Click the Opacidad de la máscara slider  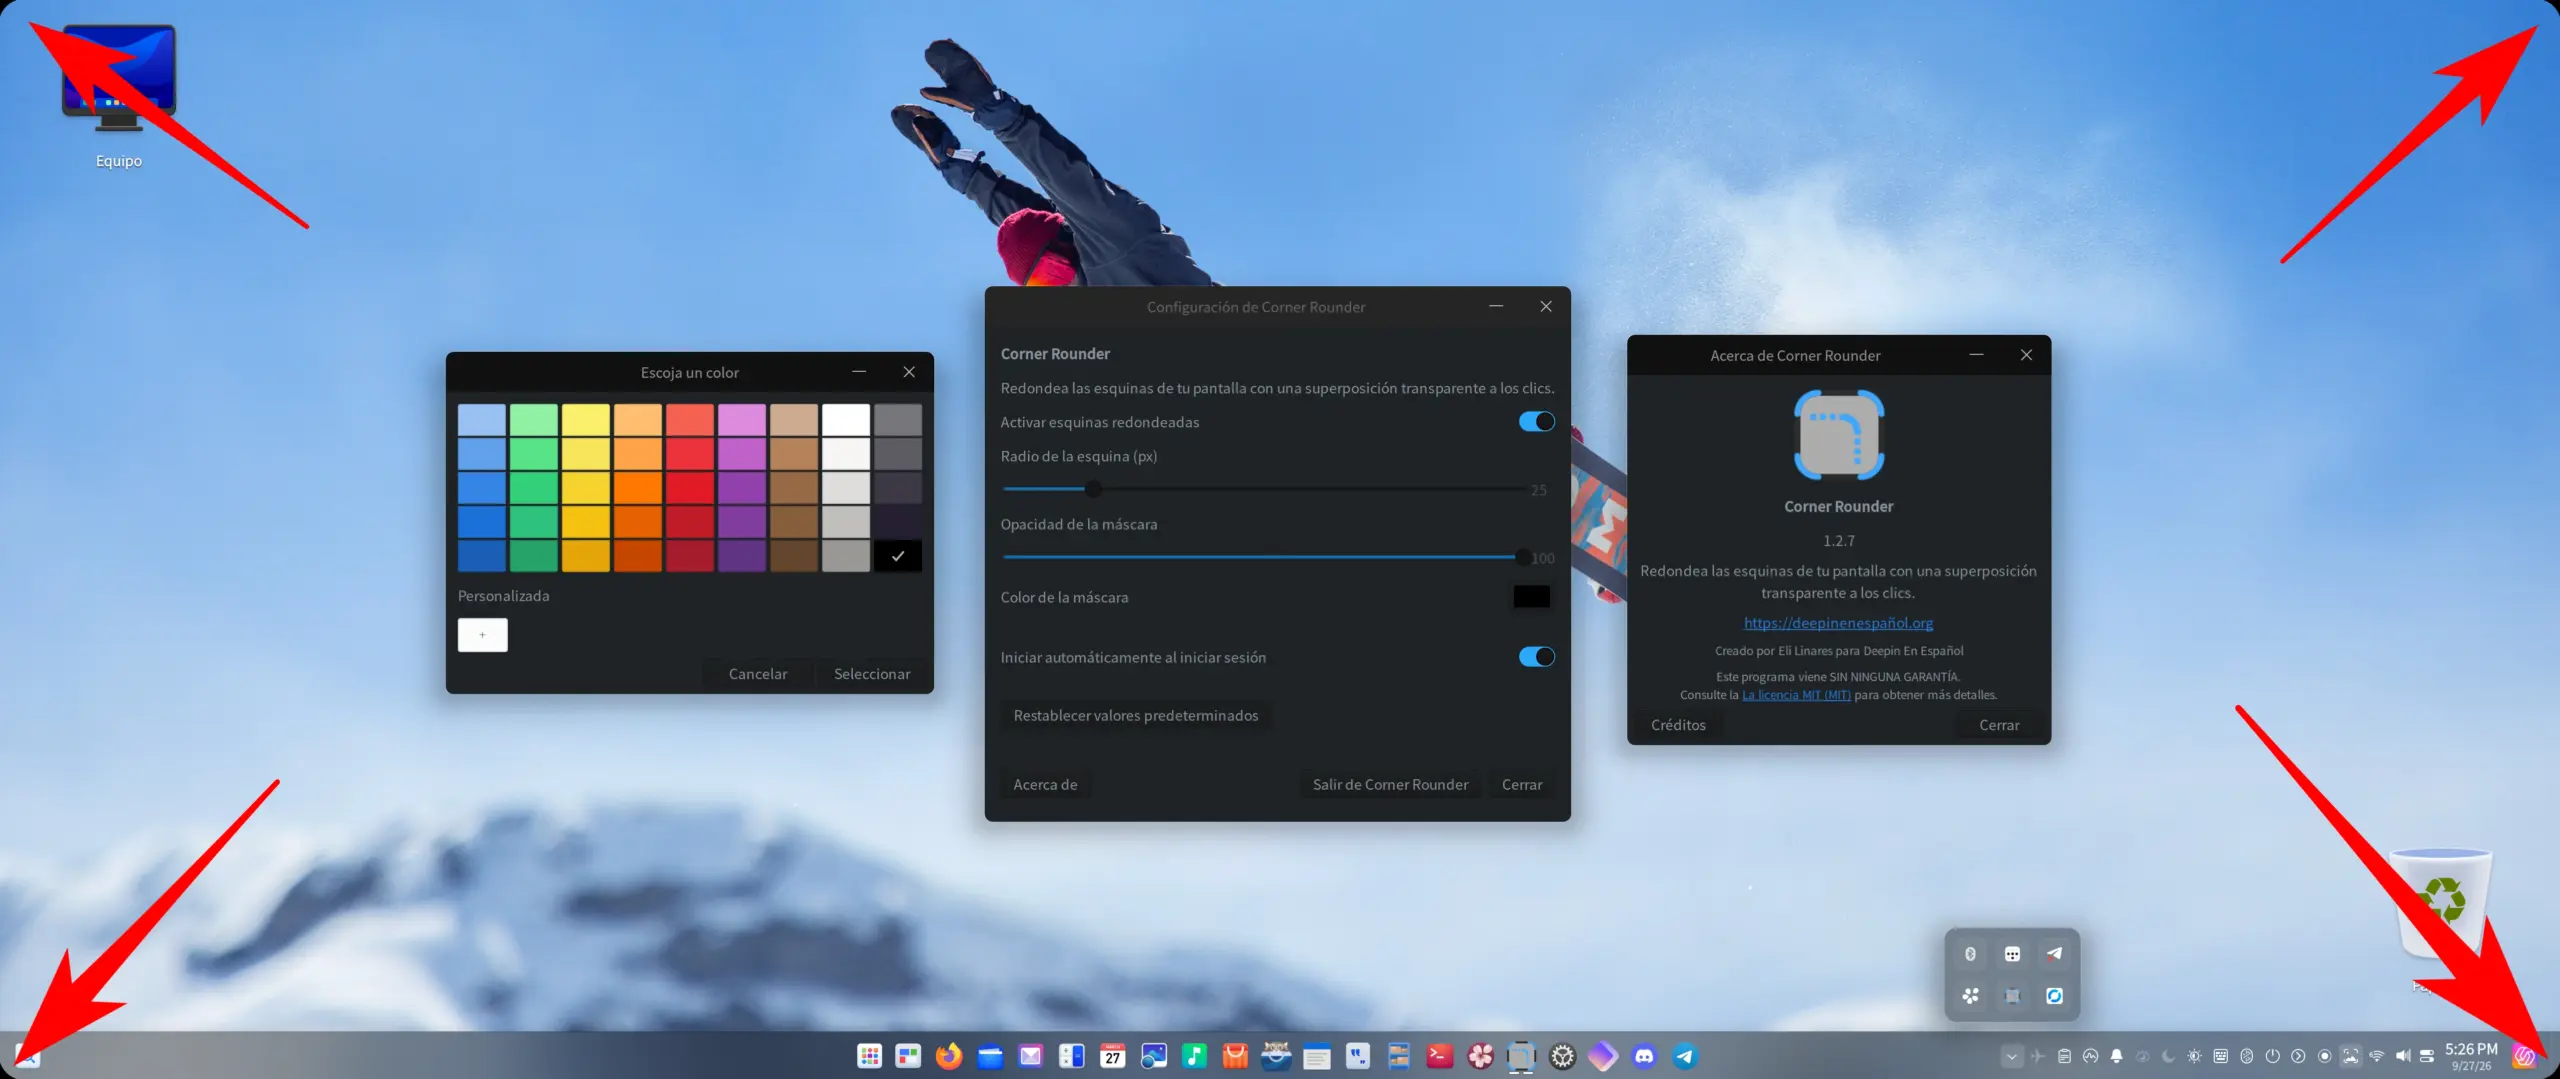[1264, 557]
